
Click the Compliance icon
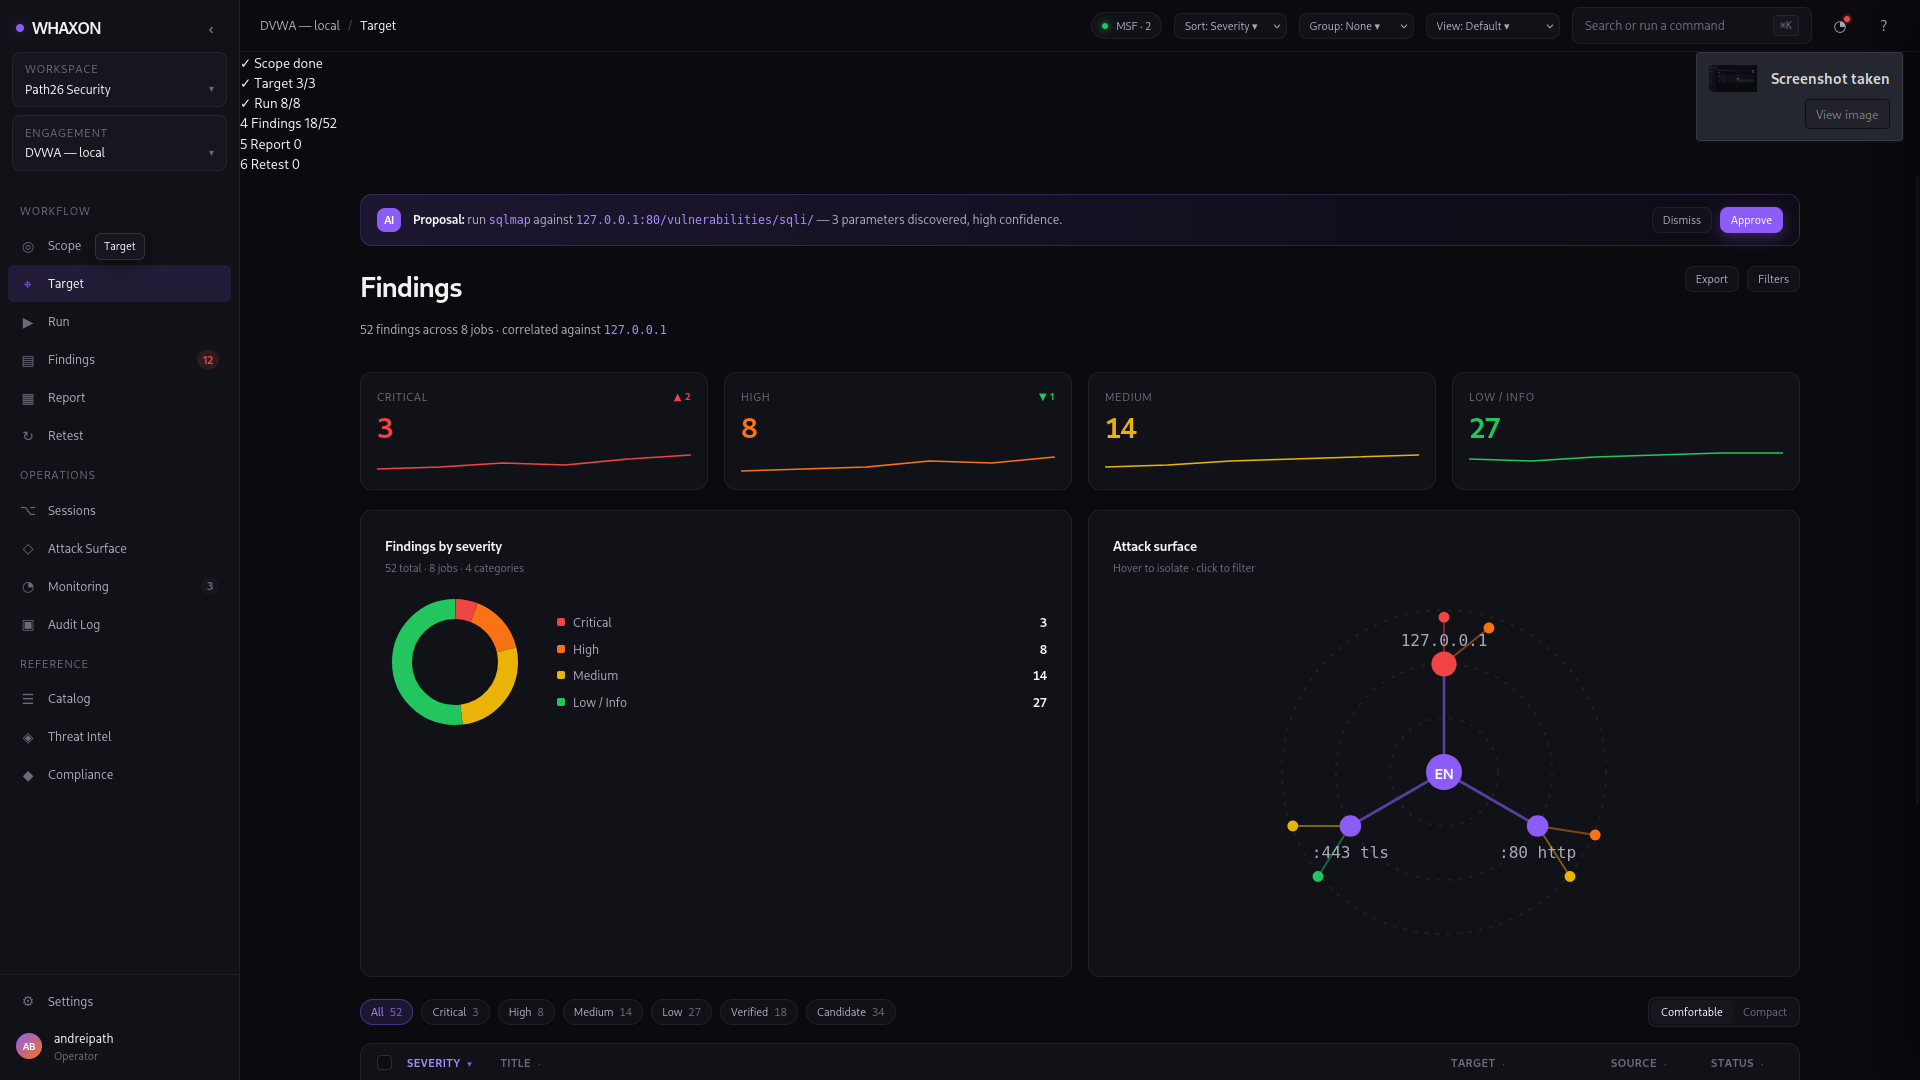pos(28,775)
